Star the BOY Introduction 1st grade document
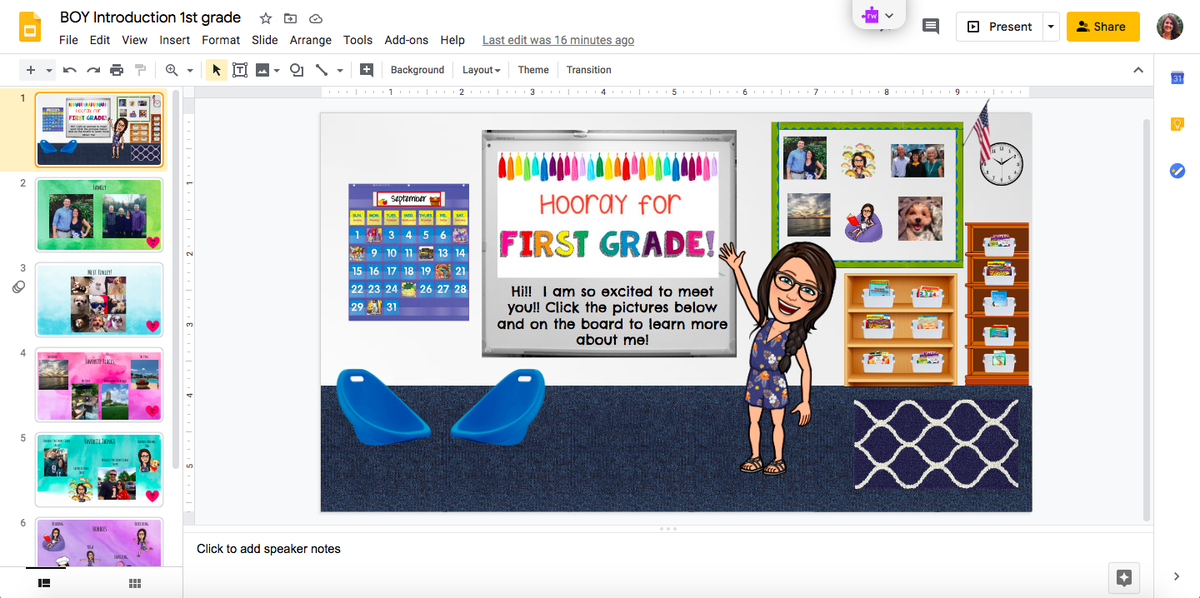This screenshot has width=1200, height=598. coord(265,18)
